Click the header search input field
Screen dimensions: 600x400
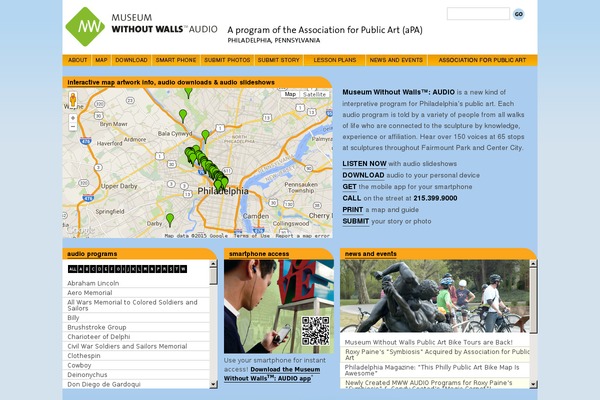coord(478,14)
